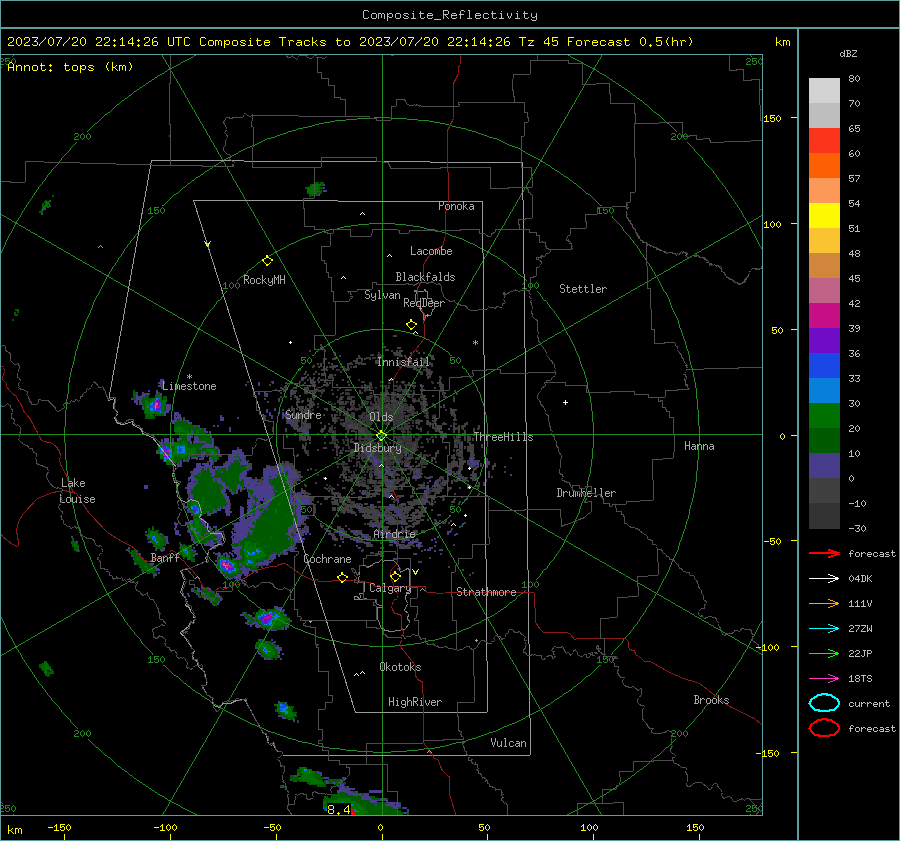Click the Sundre label
900x841 pixels.
coord(304,415)
